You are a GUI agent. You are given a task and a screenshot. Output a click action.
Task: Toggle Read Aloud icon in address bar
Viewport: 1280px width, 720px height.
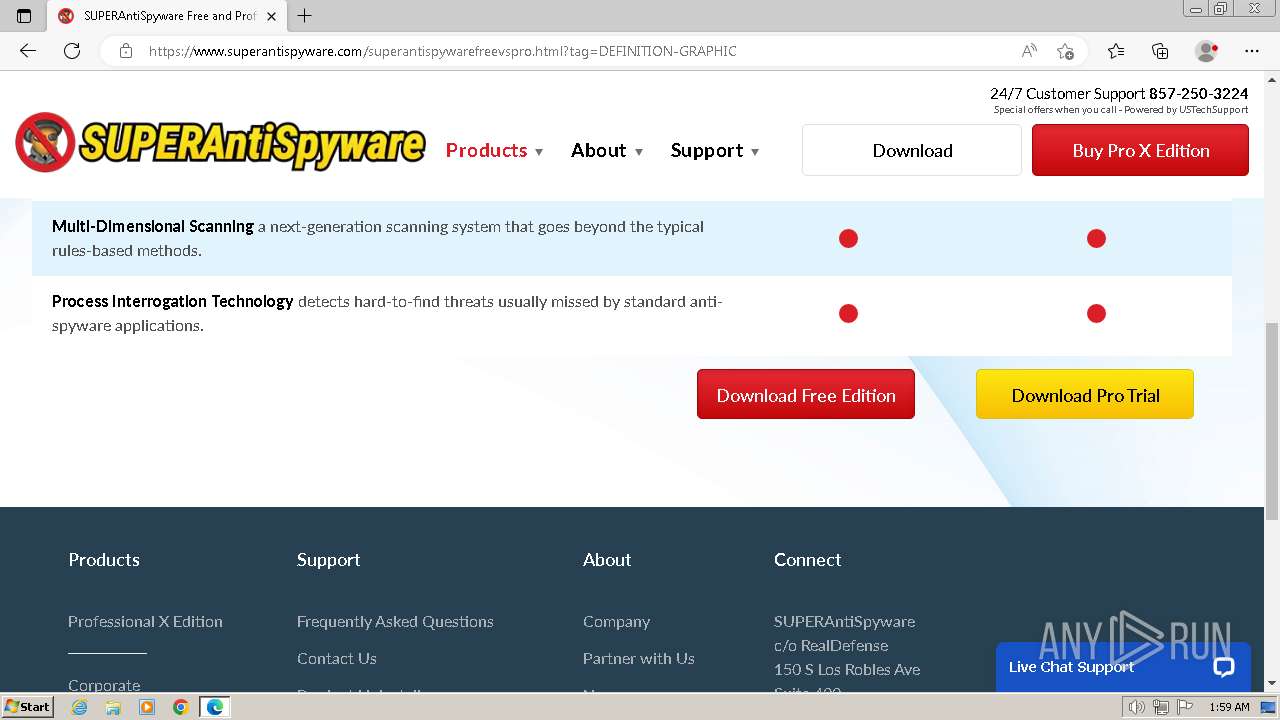tap(1029, 51)
